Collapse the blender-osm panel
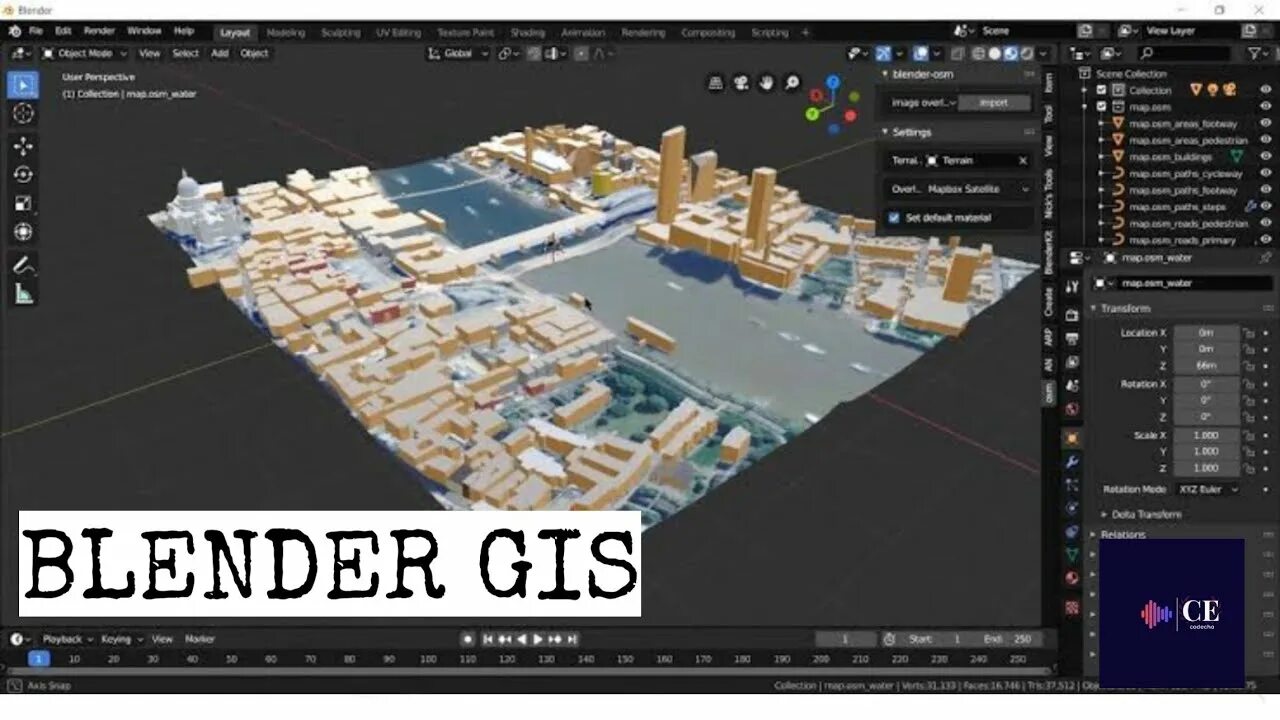1280x720 pixels. pyautogui.click(x=918, y=74)
